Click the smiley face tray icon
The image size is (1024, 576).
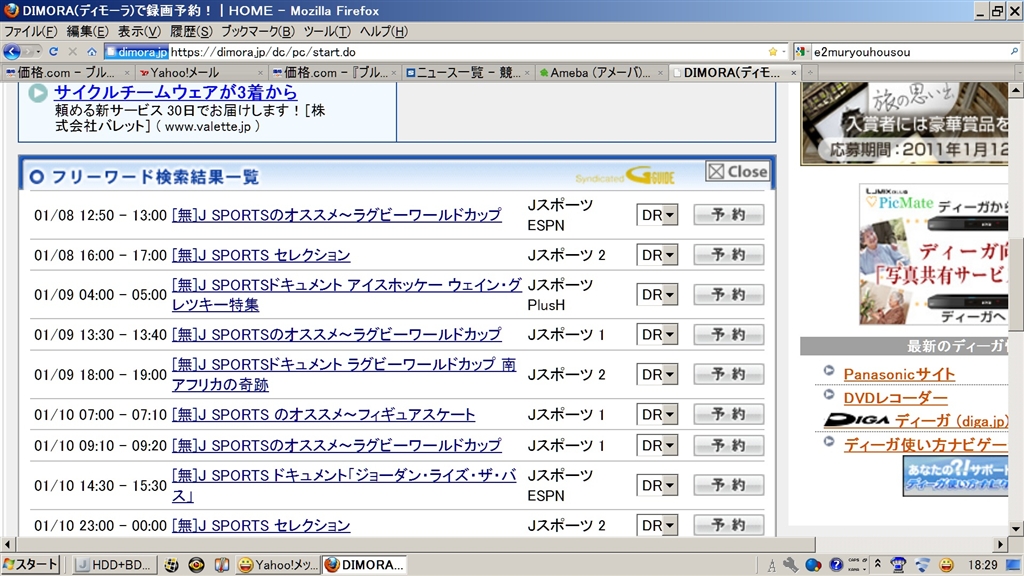click(x=946, y=565)
